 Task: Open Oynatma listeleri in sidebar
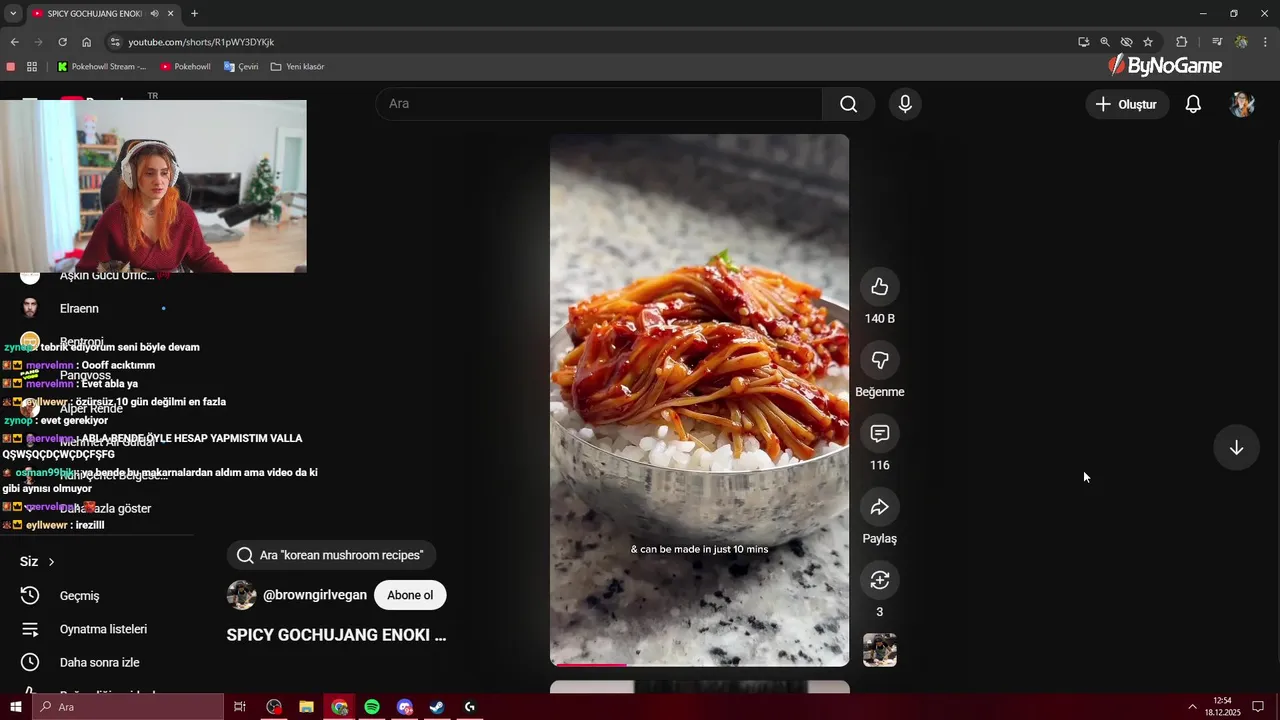(103, 629)
